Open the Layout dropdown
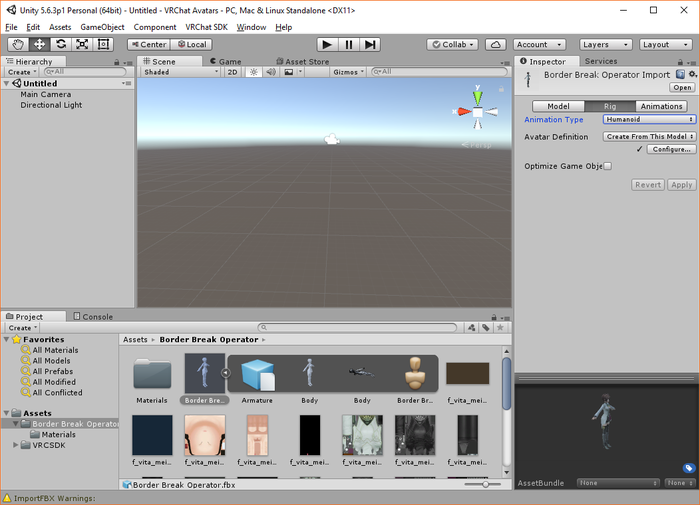700x505 pixels. tap(665, 45)
